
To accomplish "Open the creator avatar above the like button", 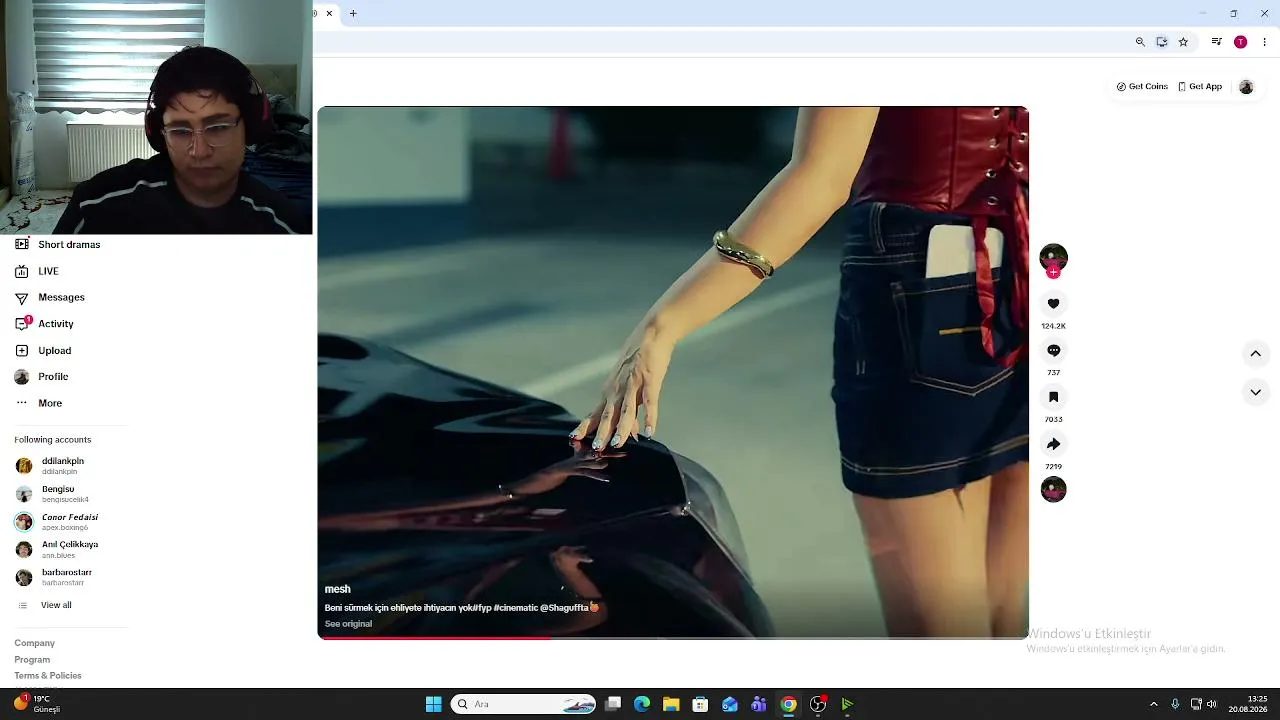I will (1053, 257).
